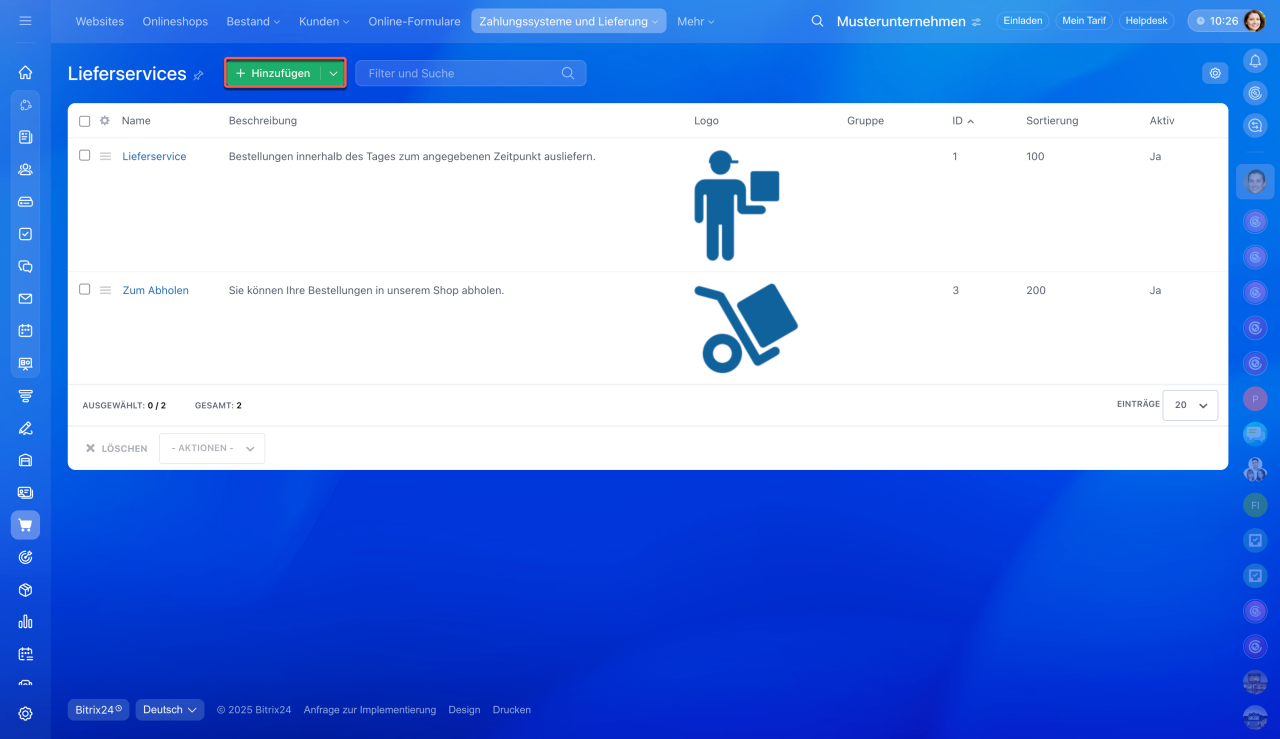Click the Aktiv column header
The height and width of the screenshot is (739, 1280).
coord(1162,121)
